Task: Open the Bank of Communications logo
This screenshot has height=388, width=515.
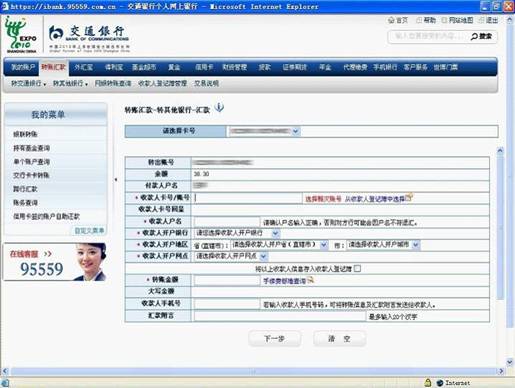Action: 89,38
